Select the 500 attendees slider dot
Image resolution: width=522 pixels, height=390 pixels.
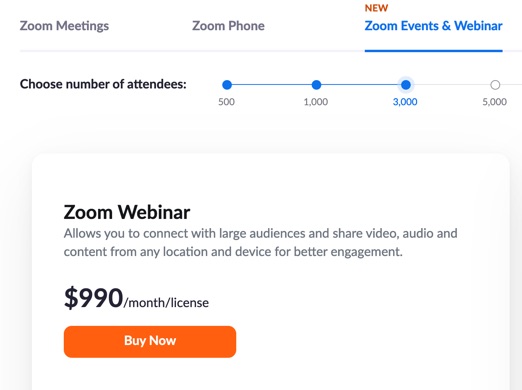point(227,85)
